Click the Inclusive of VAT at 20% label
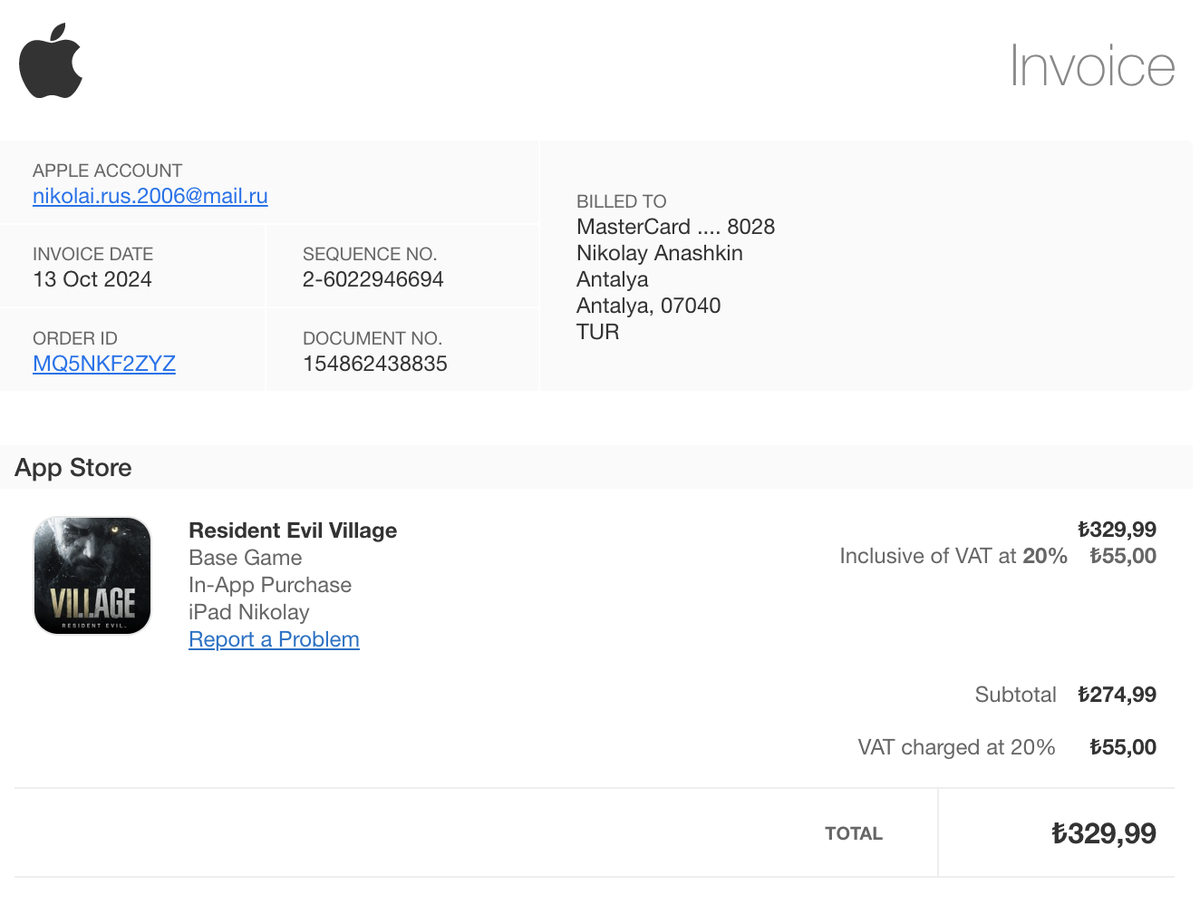Screen dimensions: 1200x905 (953, 556)
